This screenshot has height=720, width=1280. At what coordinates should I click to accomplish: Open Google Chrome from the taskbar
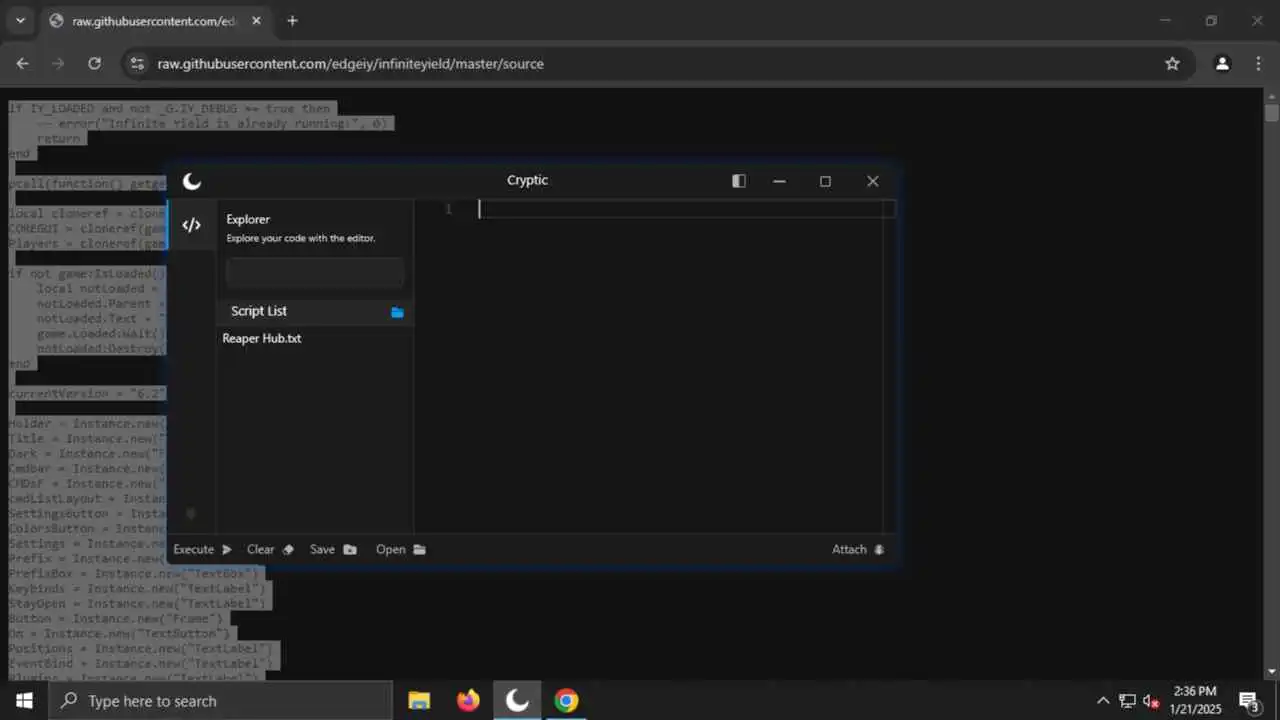pyautogui.click(x=566, y=700)
